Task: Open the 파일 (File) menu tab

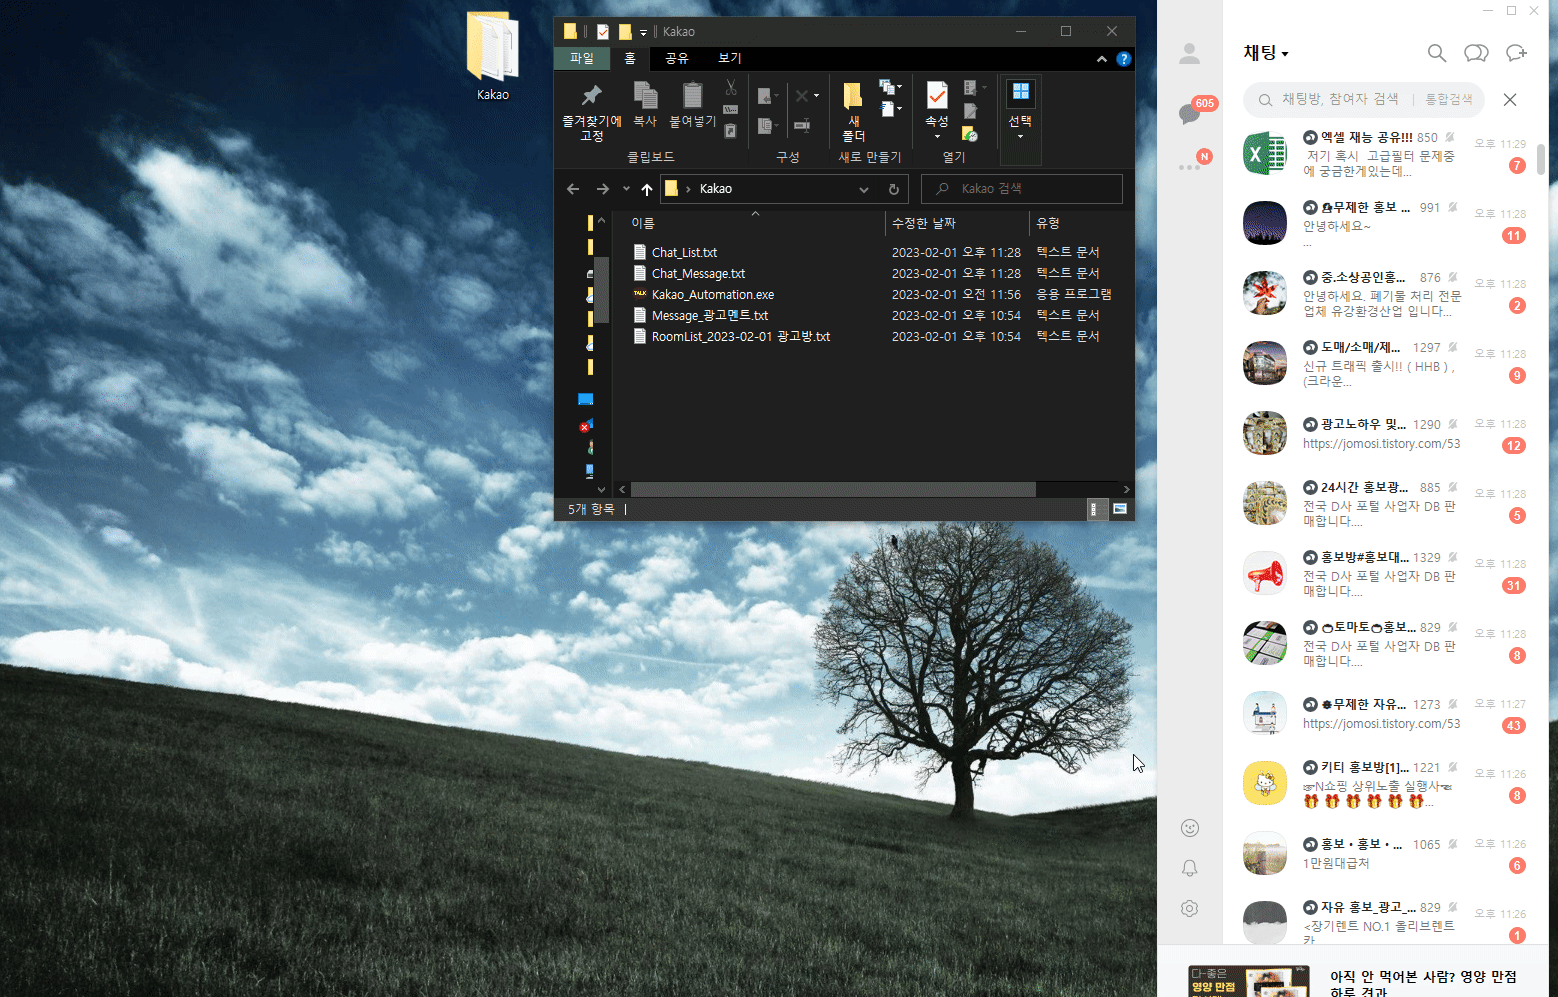Action: pyautogui.click(x=582, y=59)
